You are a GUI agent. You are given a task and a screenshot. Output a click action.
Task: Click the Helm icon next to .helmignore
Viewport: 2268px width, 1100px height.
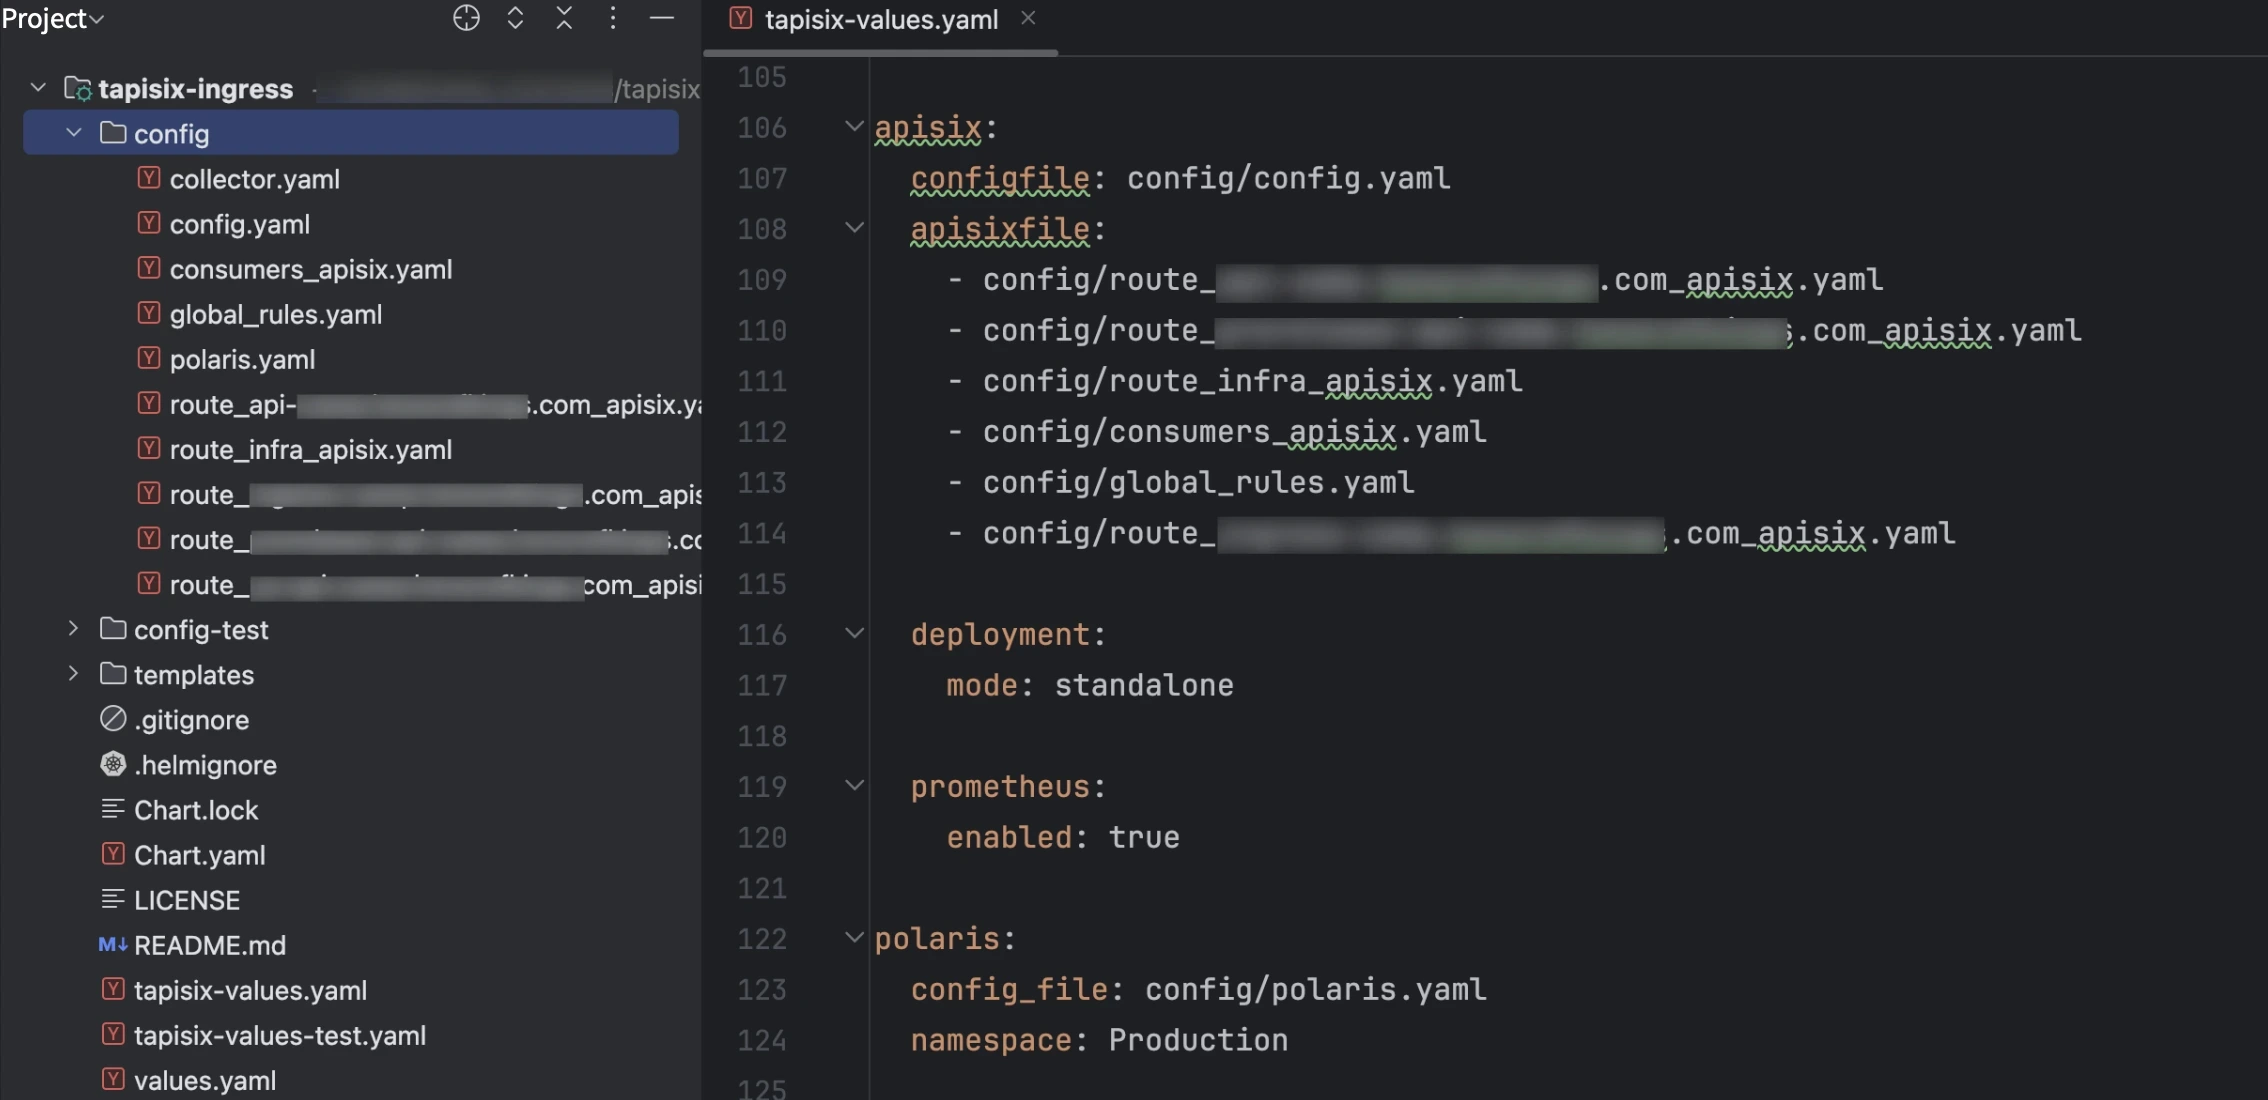pyautogui.click(x=113, y=764)
